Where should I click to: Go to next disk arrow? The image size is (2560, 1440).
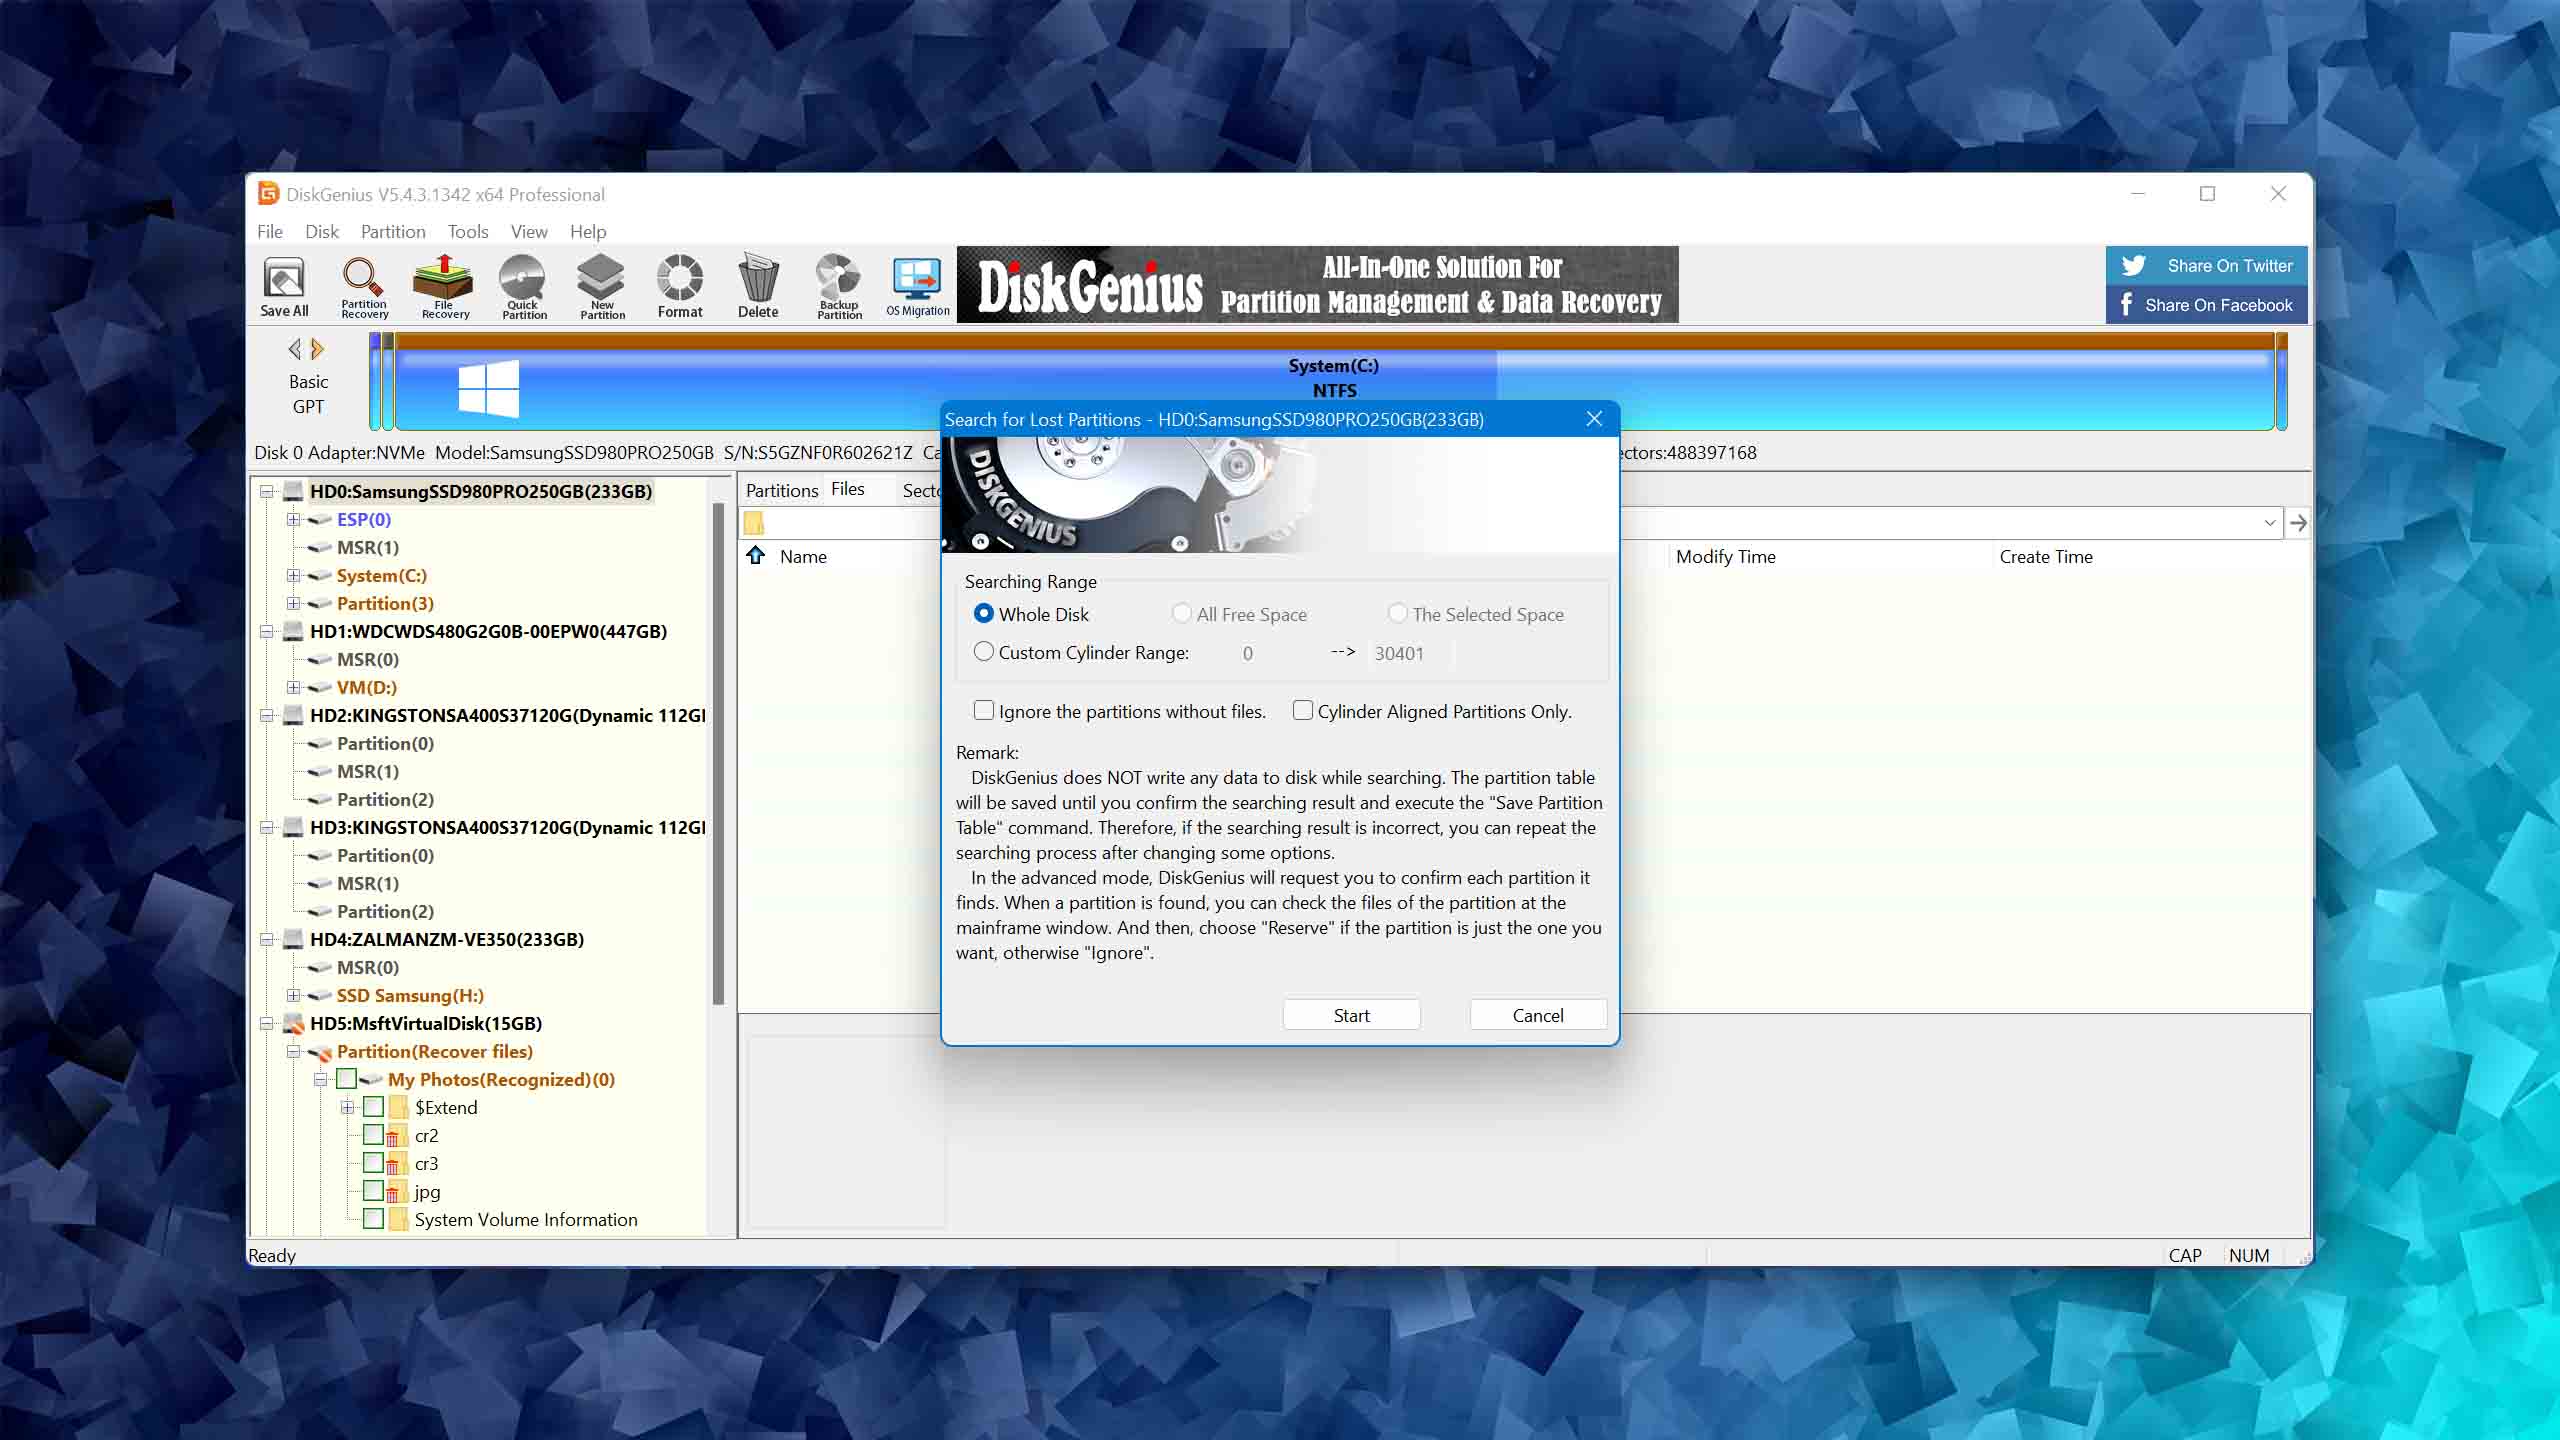[318, 349]
